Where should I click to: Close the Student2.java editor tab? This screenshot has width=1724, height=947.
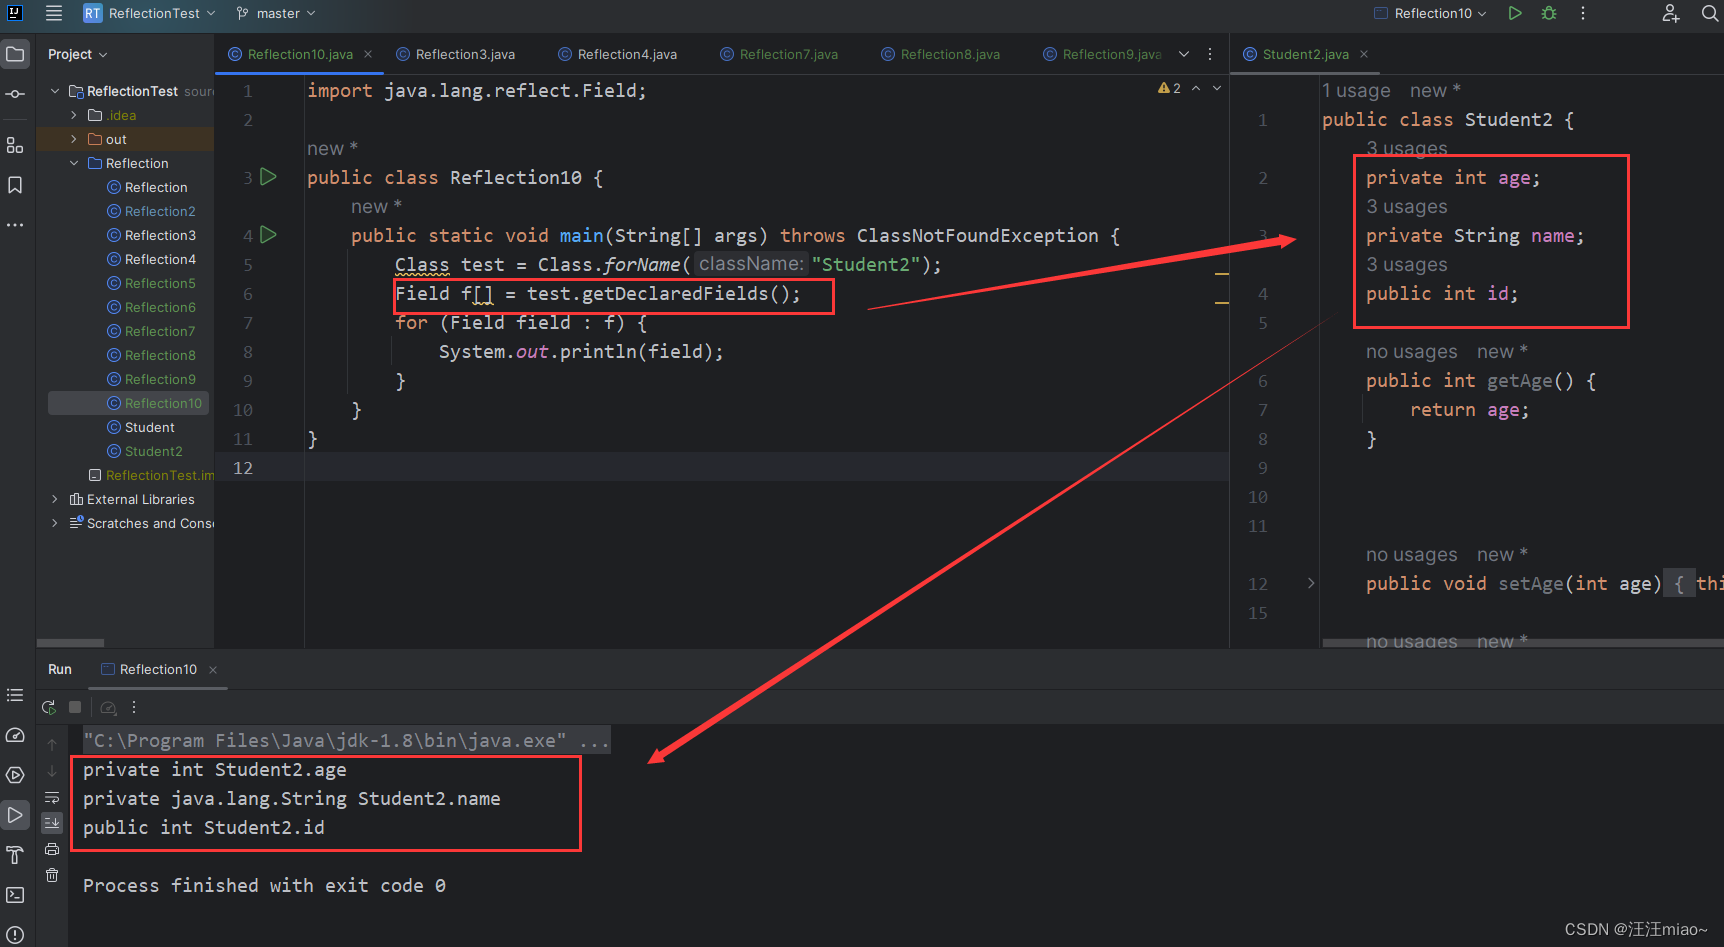(1364, 54)
